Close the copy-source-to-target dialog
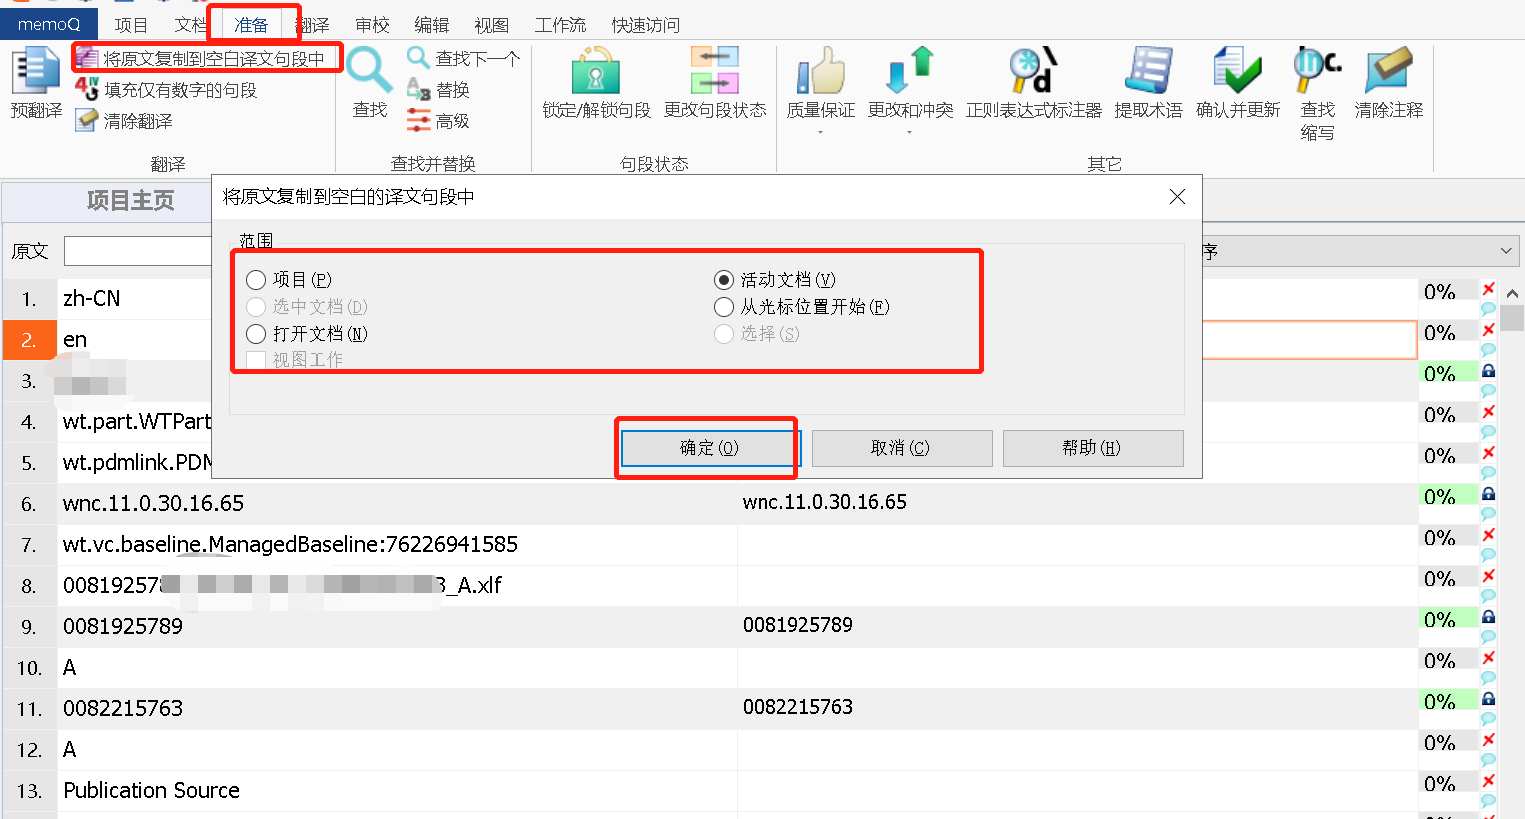Image resolution: width=1525 pixels, height=819 pixels. point(1177,197)
